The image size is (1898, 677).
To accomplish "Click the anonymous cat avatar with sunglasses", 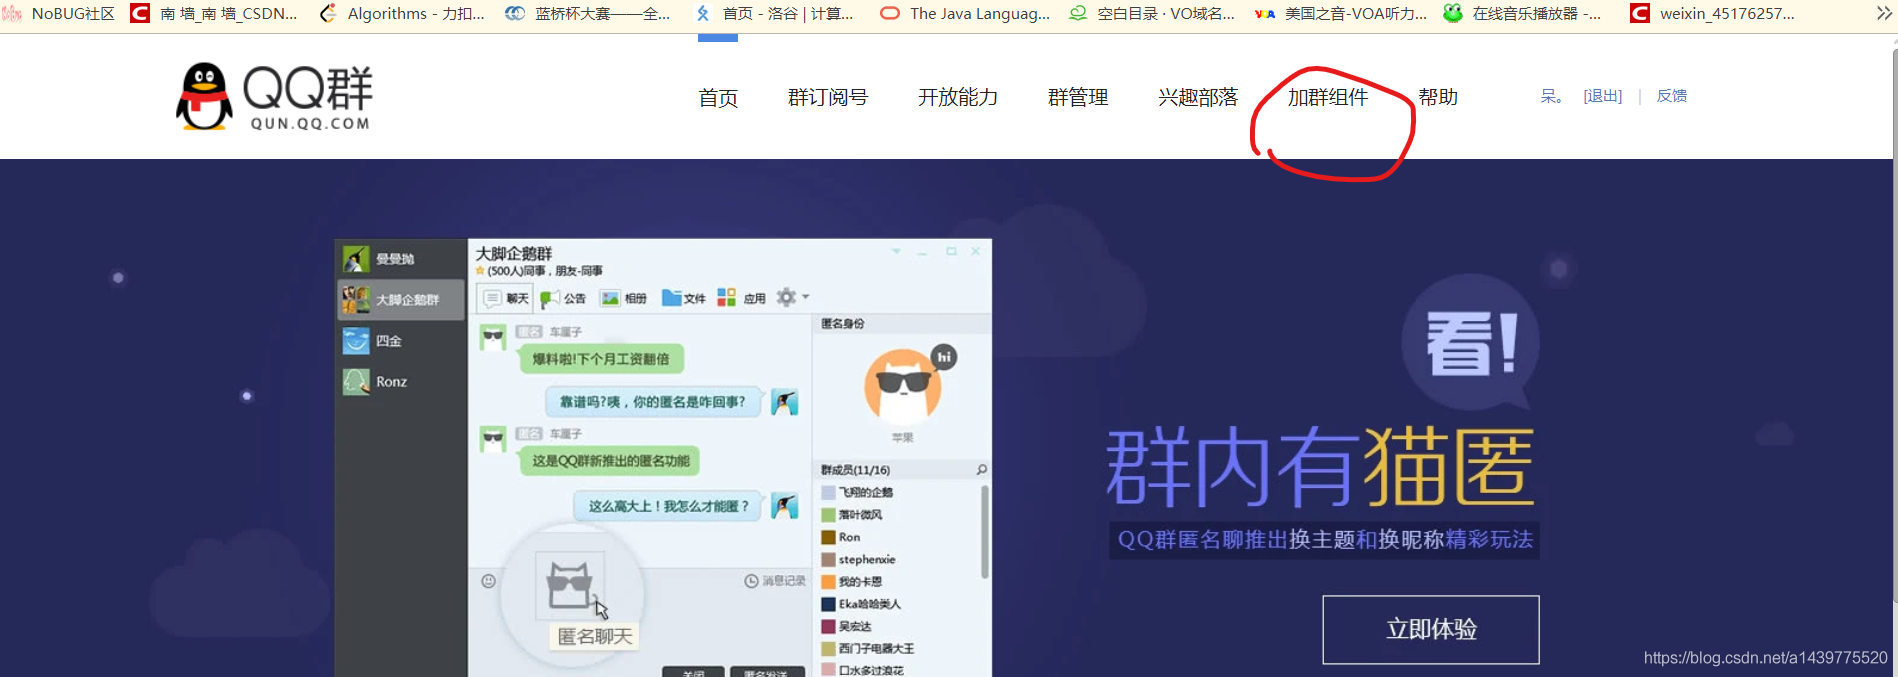I will [x=903, y=385].
